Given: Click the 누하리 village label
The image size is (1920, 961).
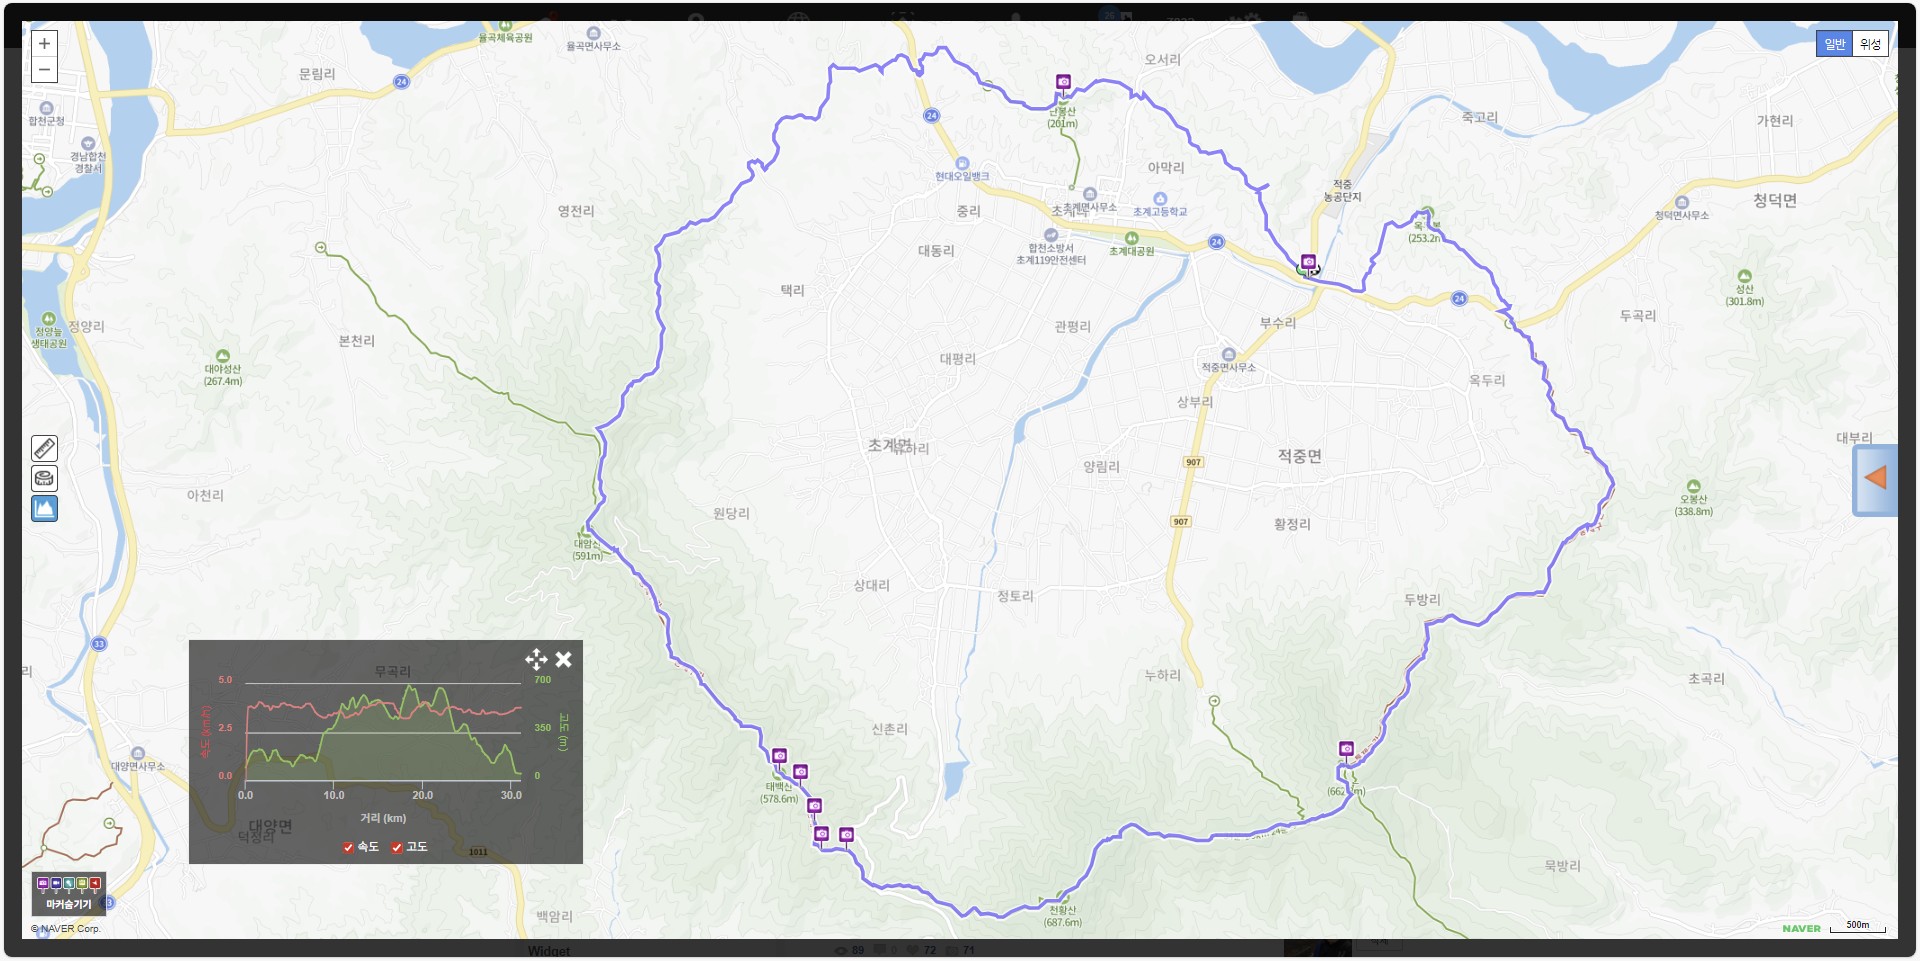Looking at the screenshot, I should (1162, 675).
